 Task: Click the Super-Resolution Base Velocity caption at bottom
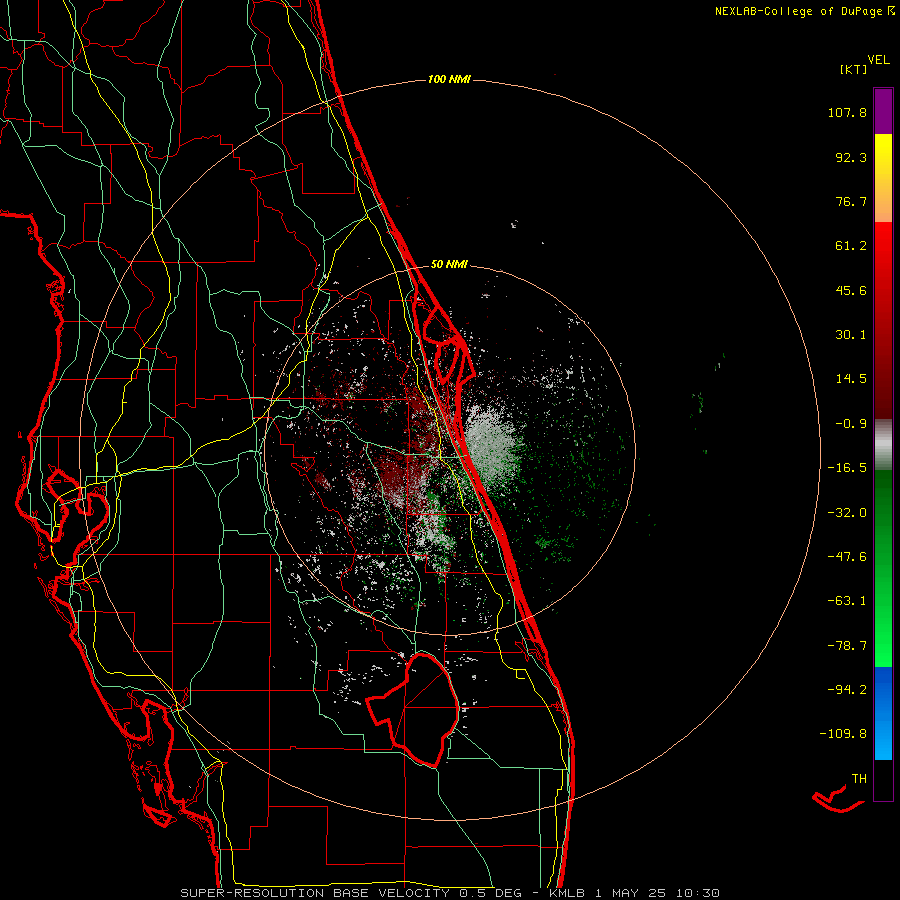449,893
